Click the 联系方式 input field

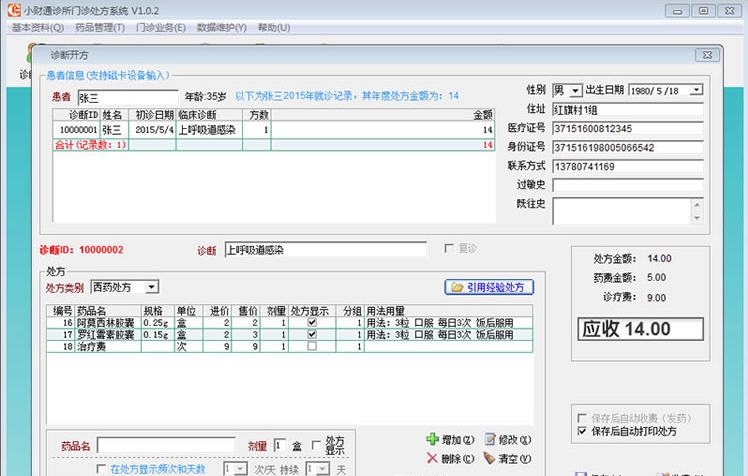pos(628,166)
